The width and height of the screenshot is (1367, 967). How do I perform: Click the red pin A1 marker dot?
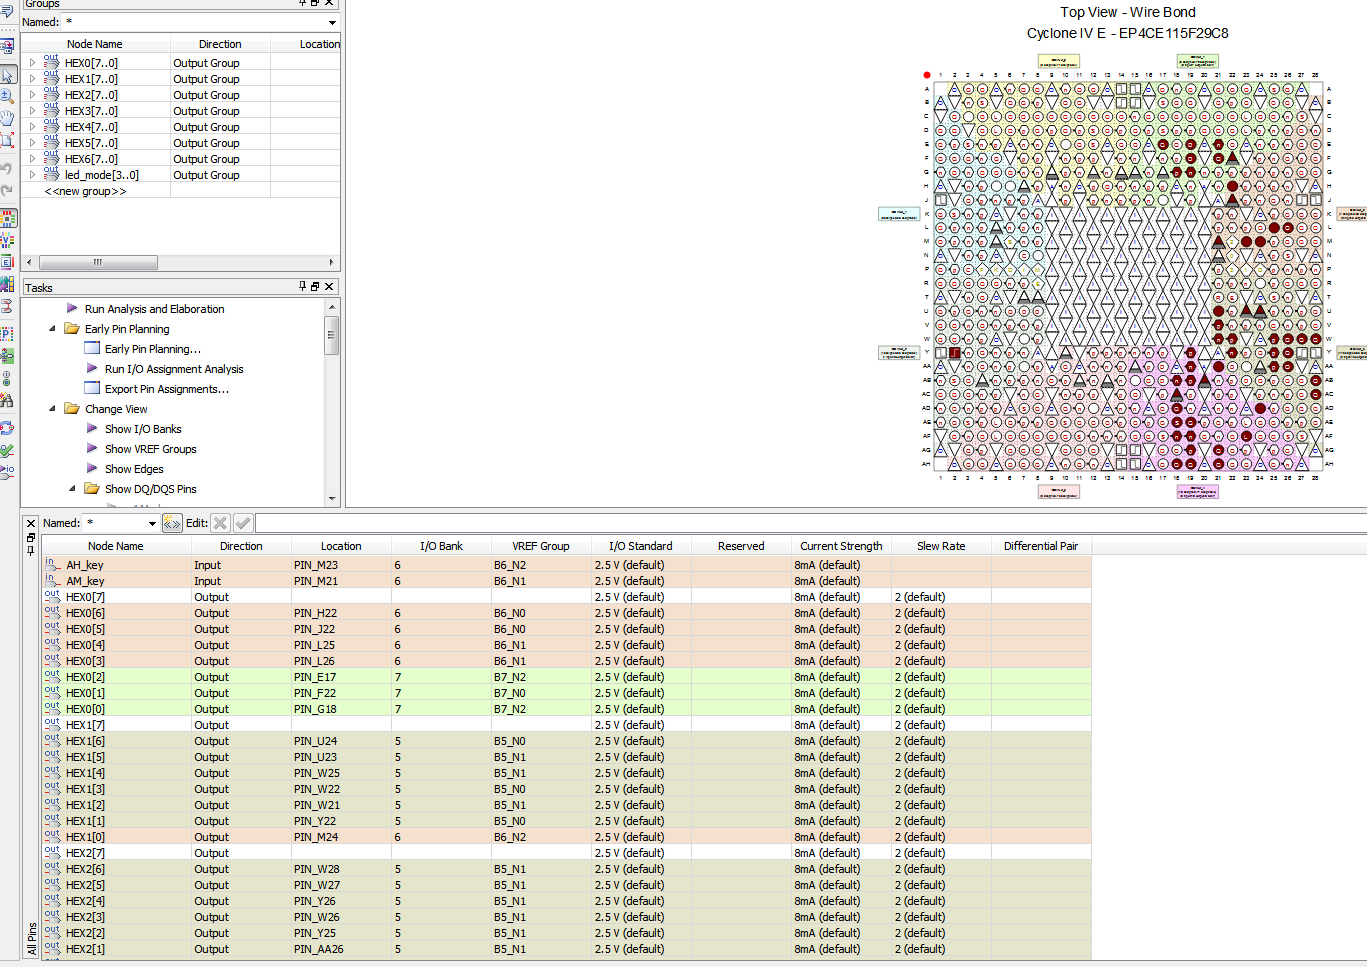tap(927, 75)
